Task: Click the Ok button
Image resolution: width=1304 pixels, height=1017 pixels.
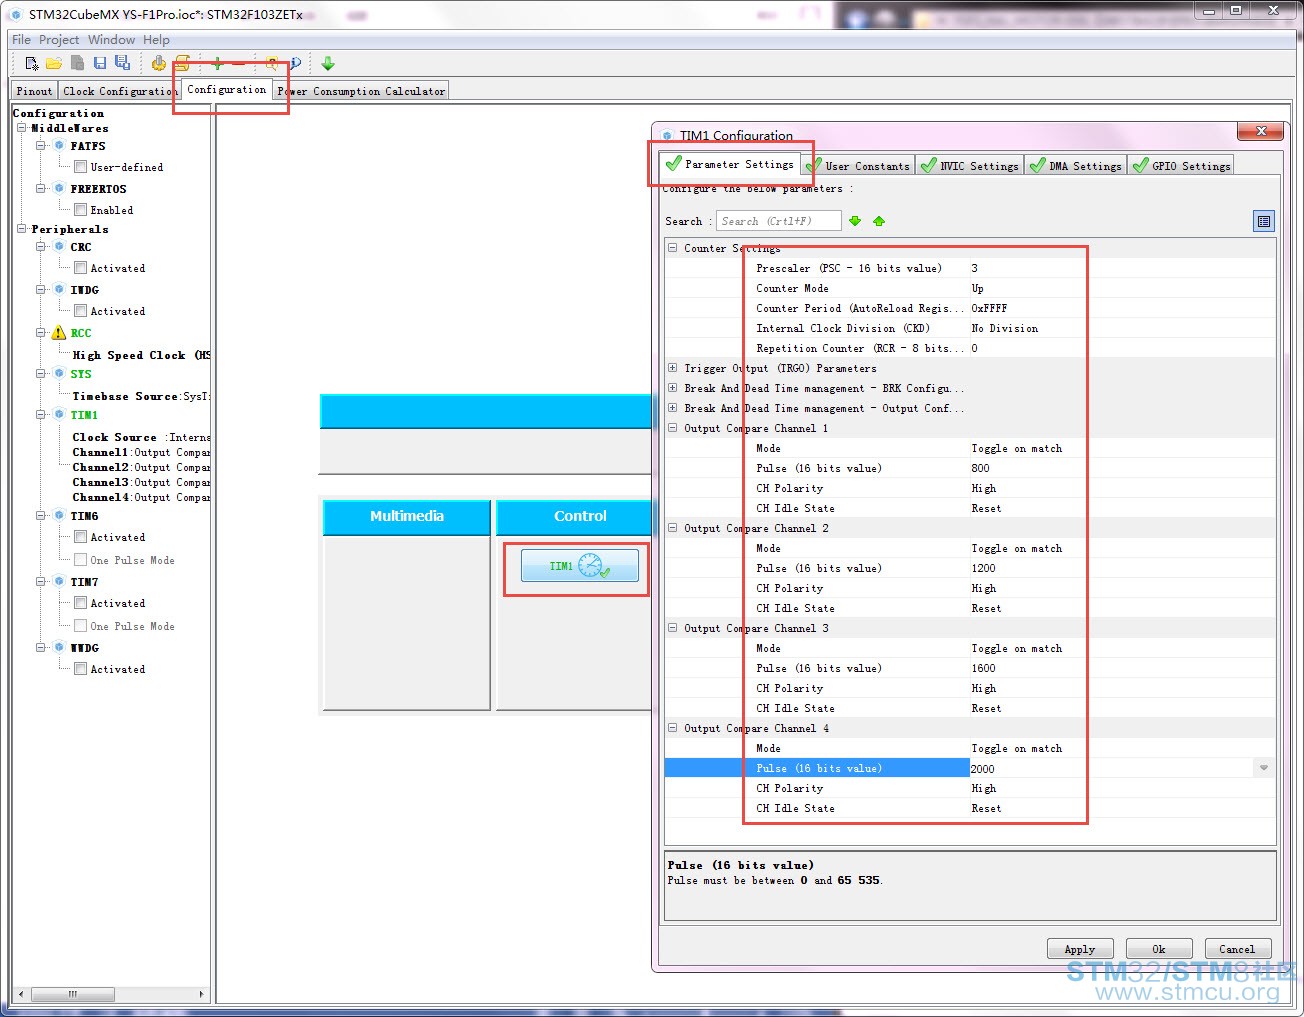Action: (x=1159, y=949)
